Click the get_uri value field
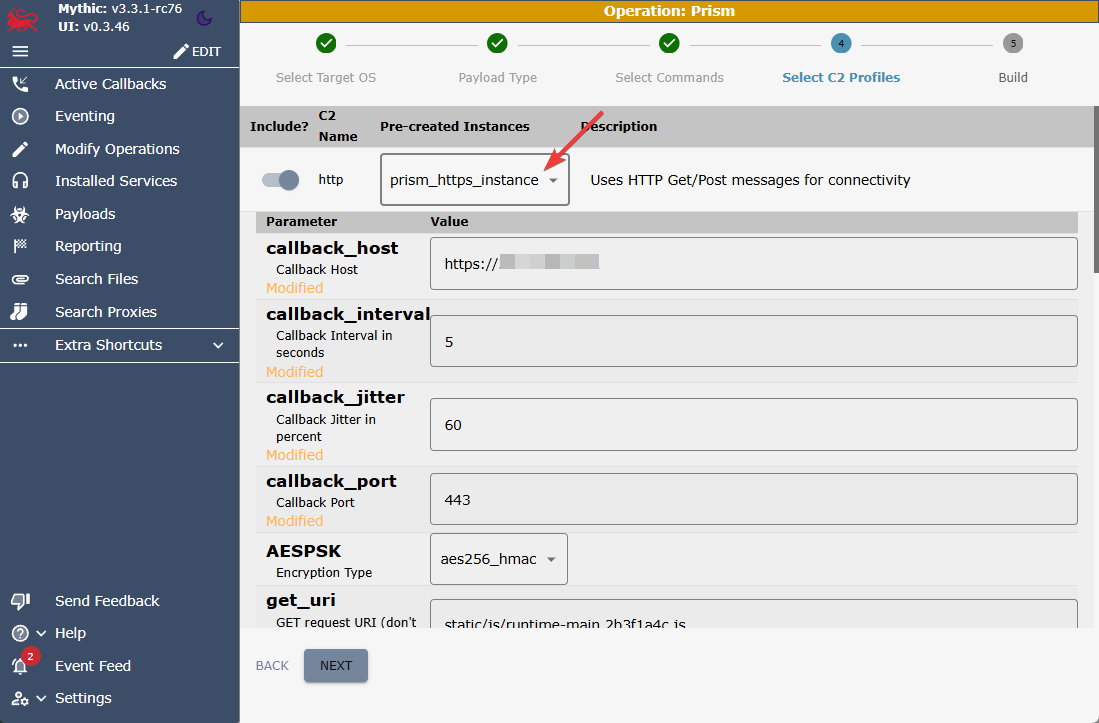 point(753,614)
